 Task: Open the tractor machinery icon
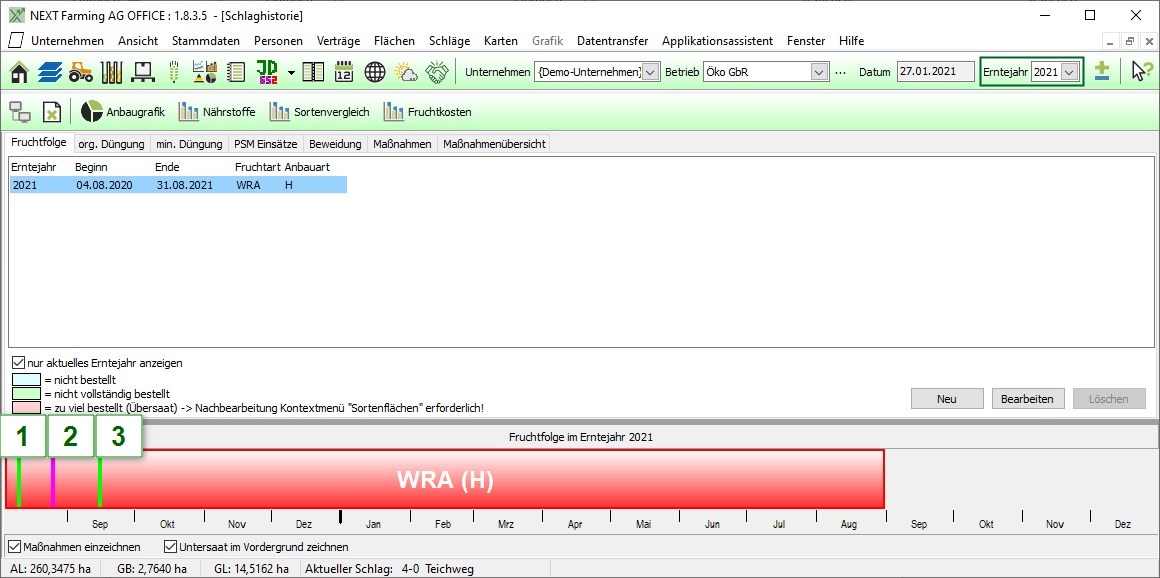click(x=81, y=72)
